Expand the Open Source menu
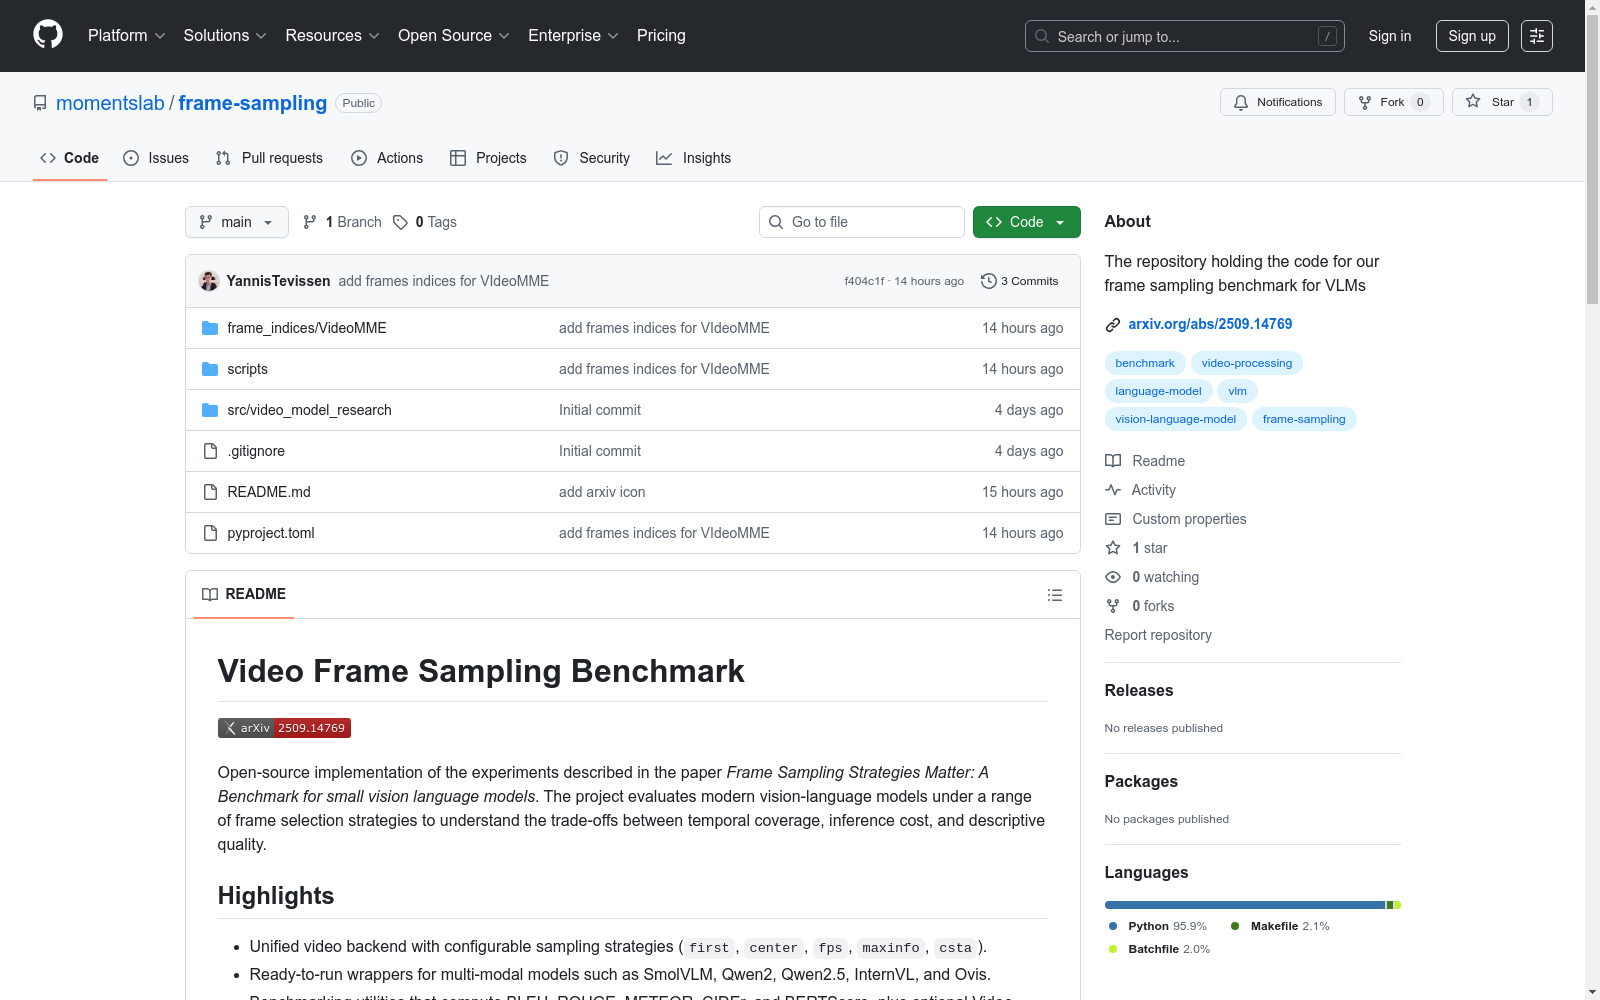 pyautogui.click(x=454, y=36)
